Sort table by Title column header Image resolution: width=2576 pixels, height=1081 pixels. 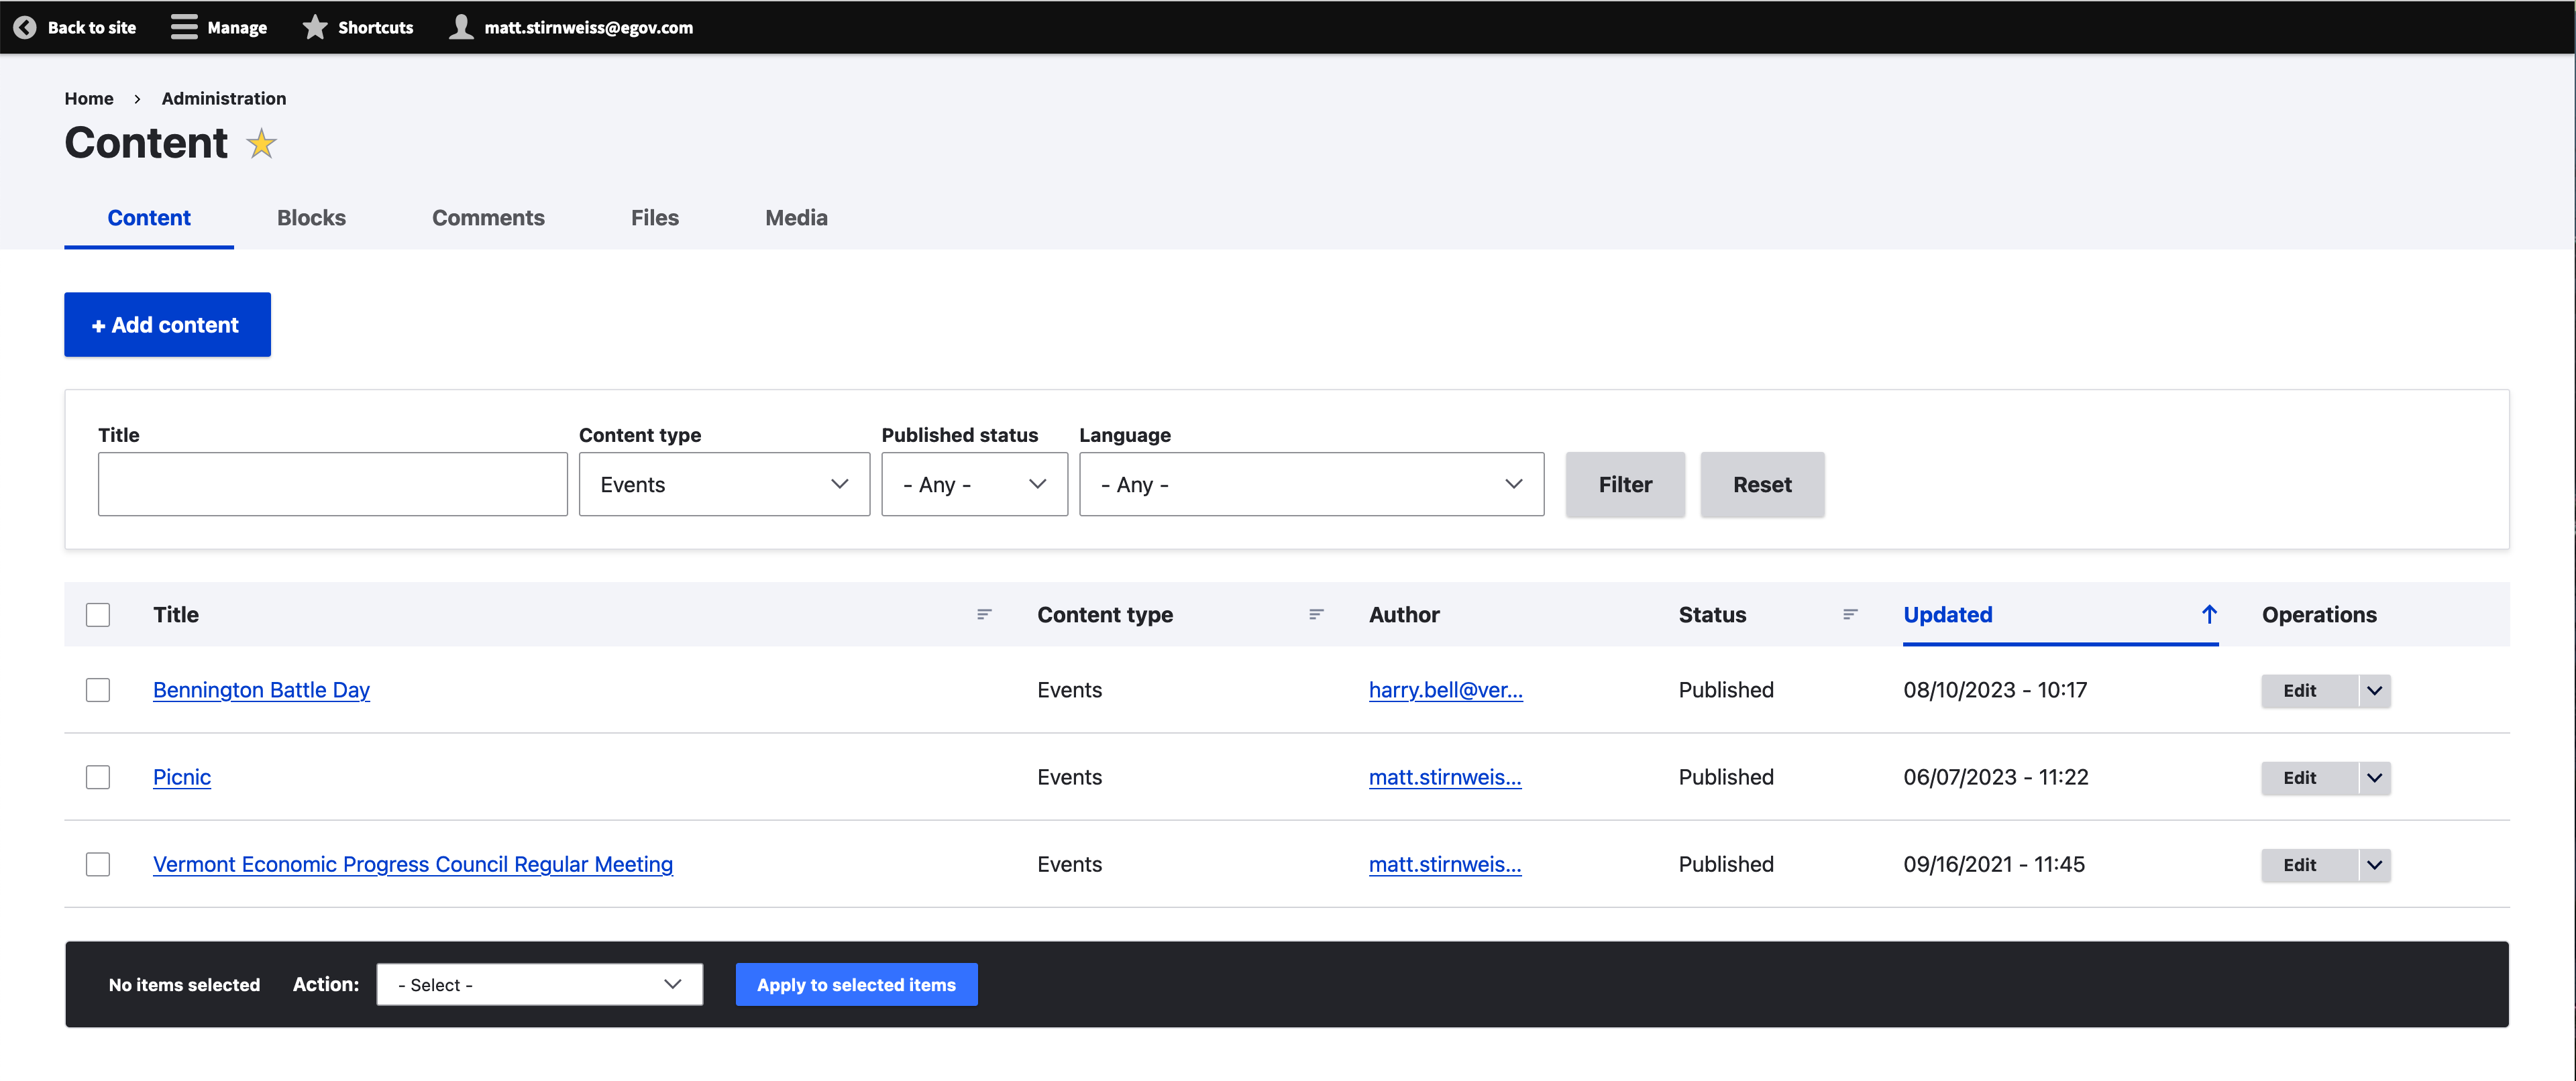[176, 615]
